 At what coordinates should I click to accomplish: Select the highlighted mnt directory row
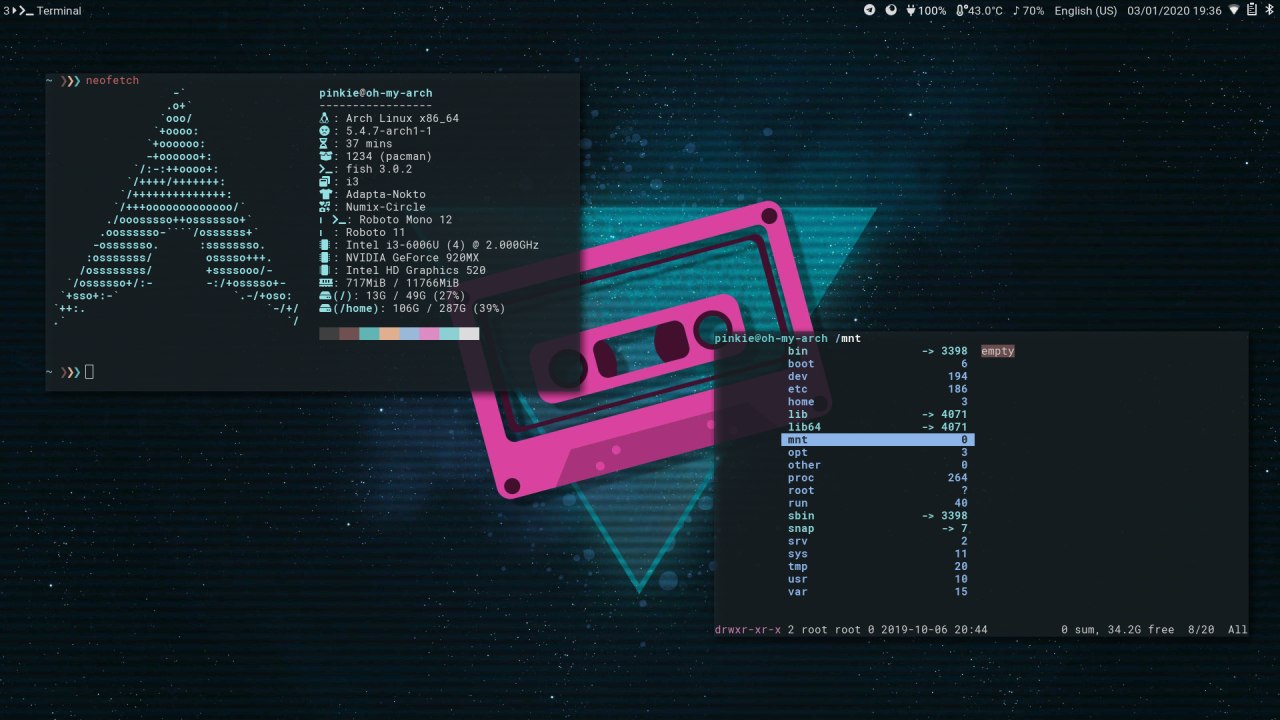click(x=878, y=440)
